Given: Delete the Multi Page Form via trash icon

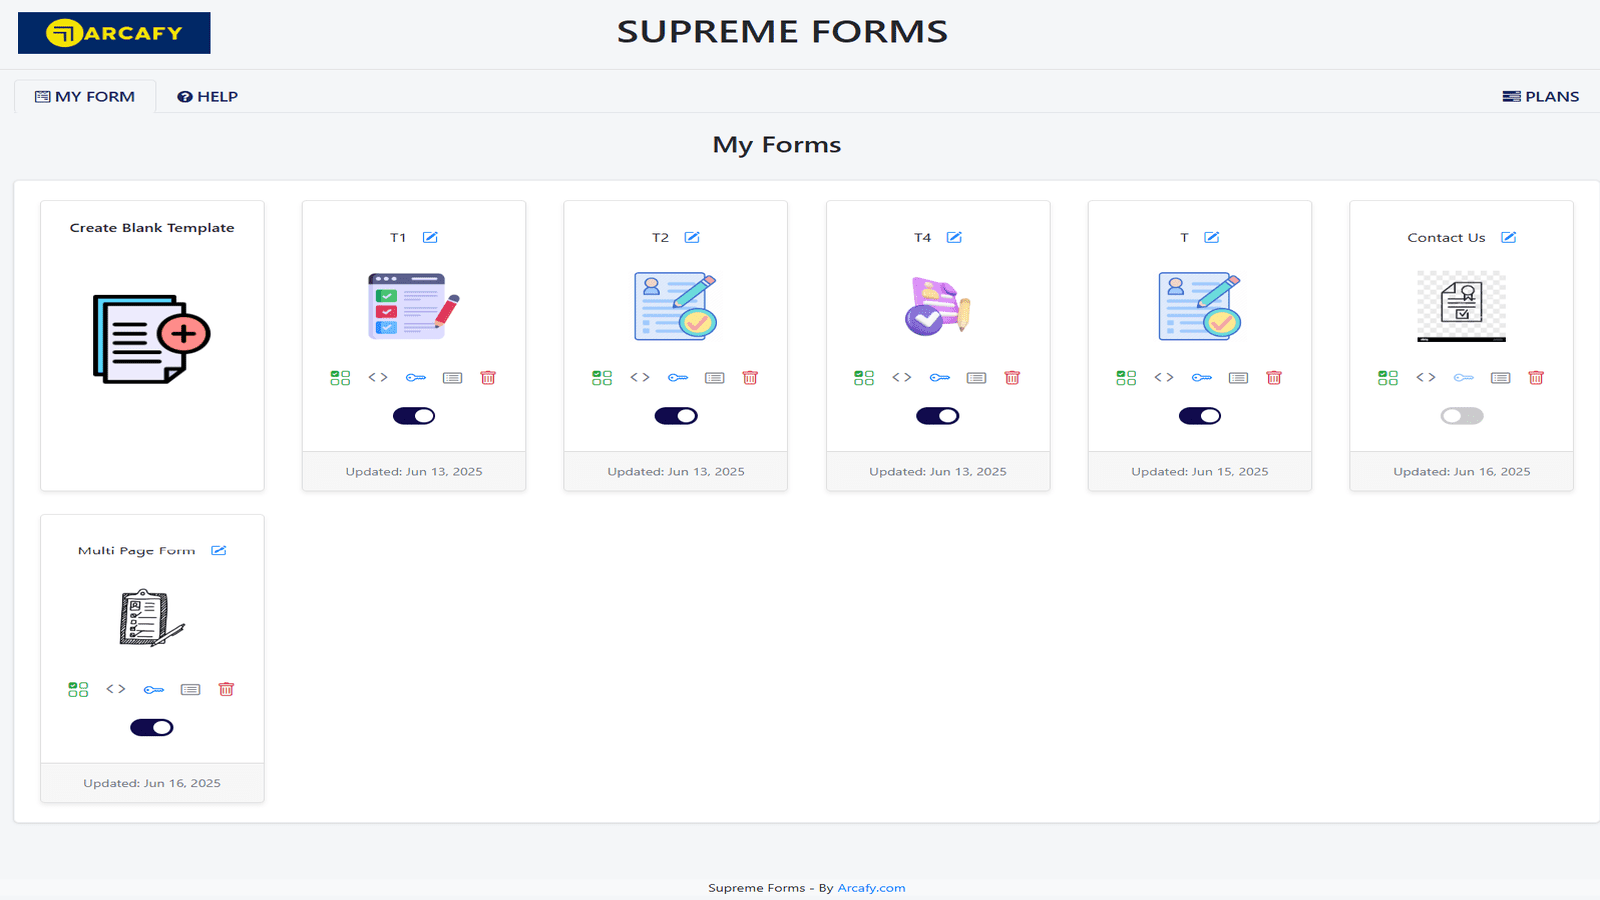Looking at the screenshot, I should (226, 689).
